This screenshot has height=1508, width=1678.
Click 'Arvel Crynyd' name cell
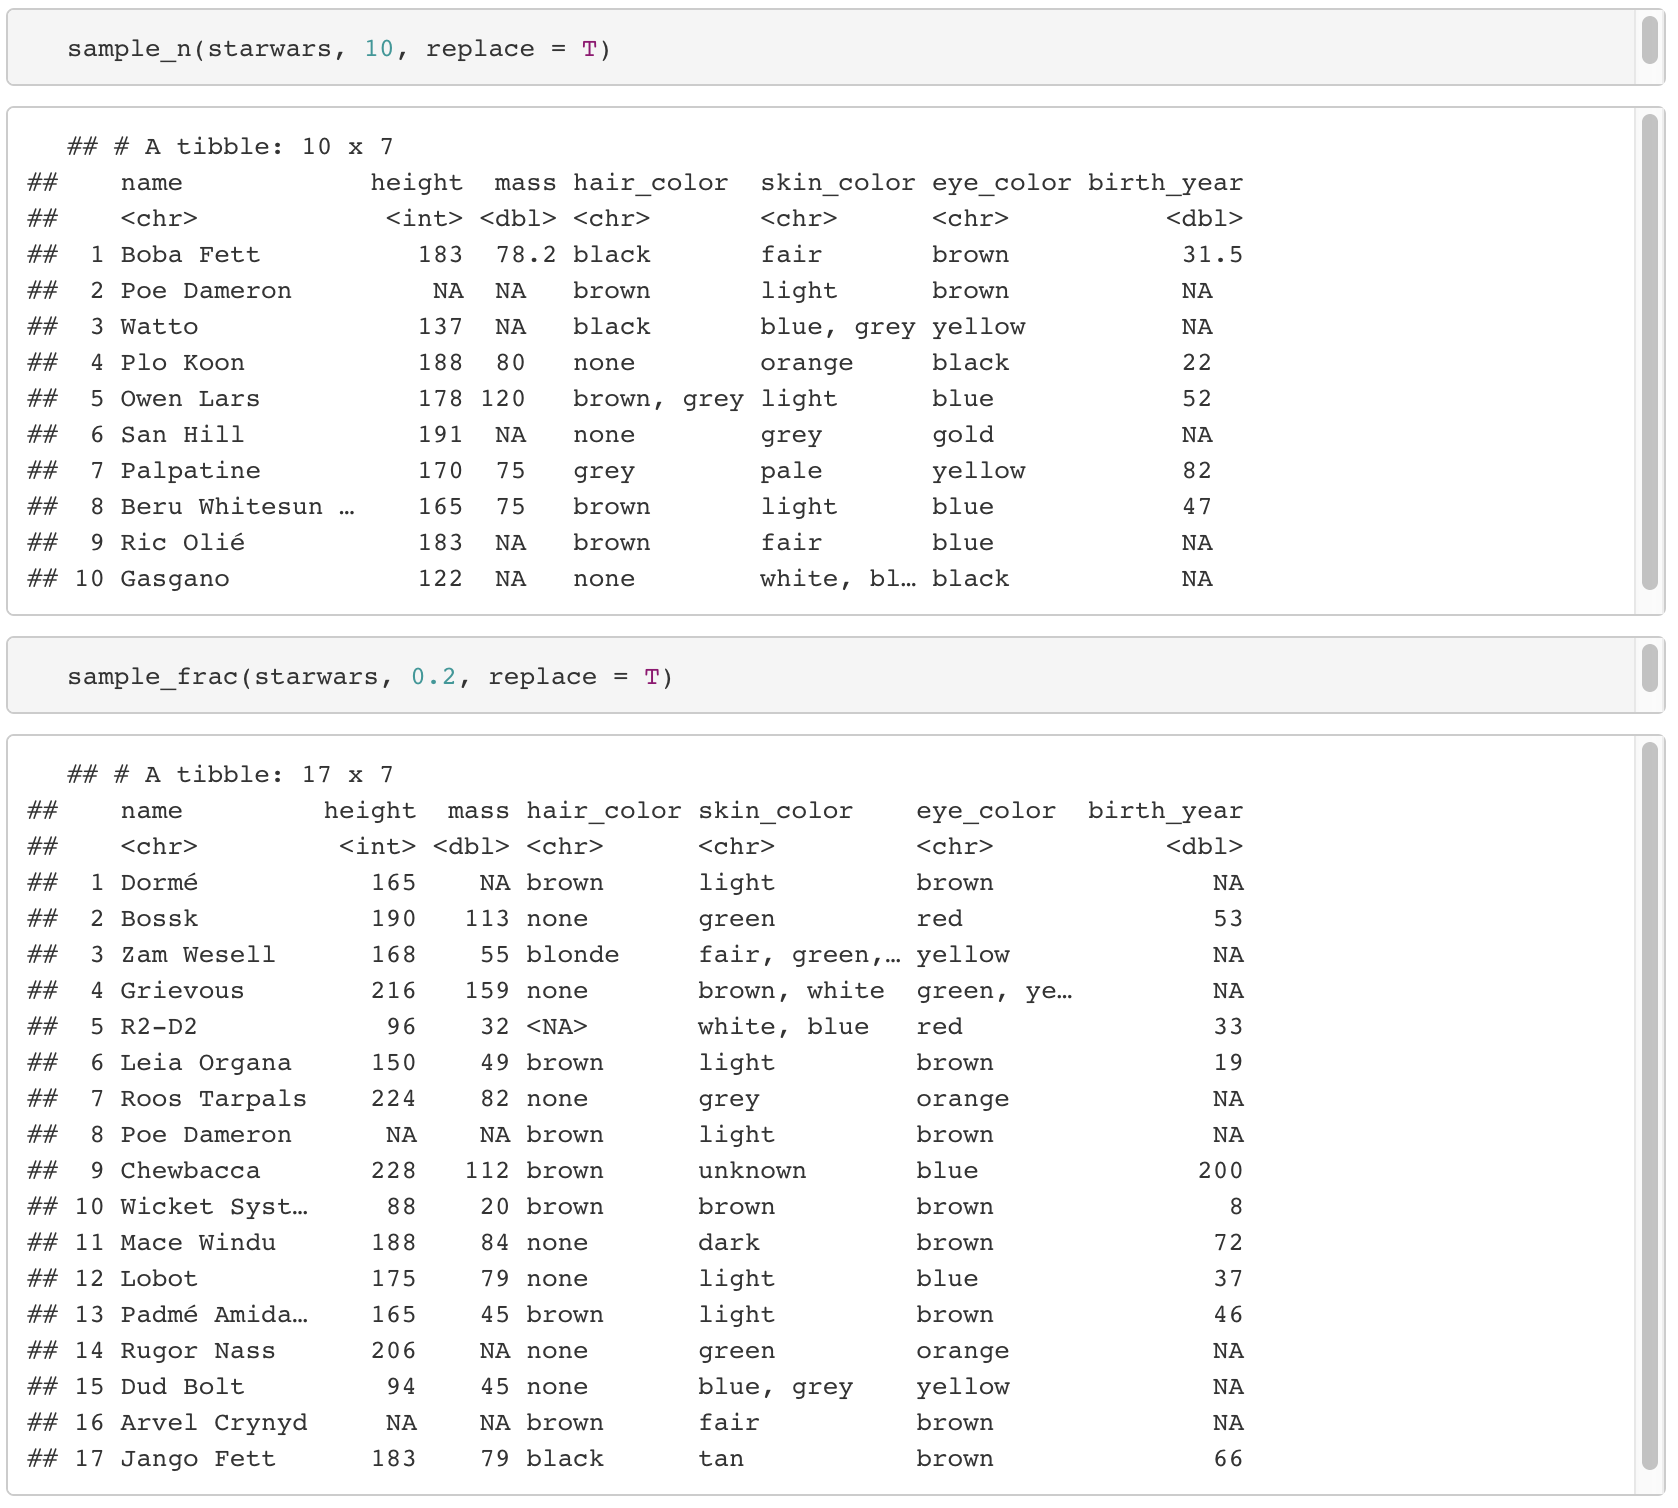click(213, 1423)
